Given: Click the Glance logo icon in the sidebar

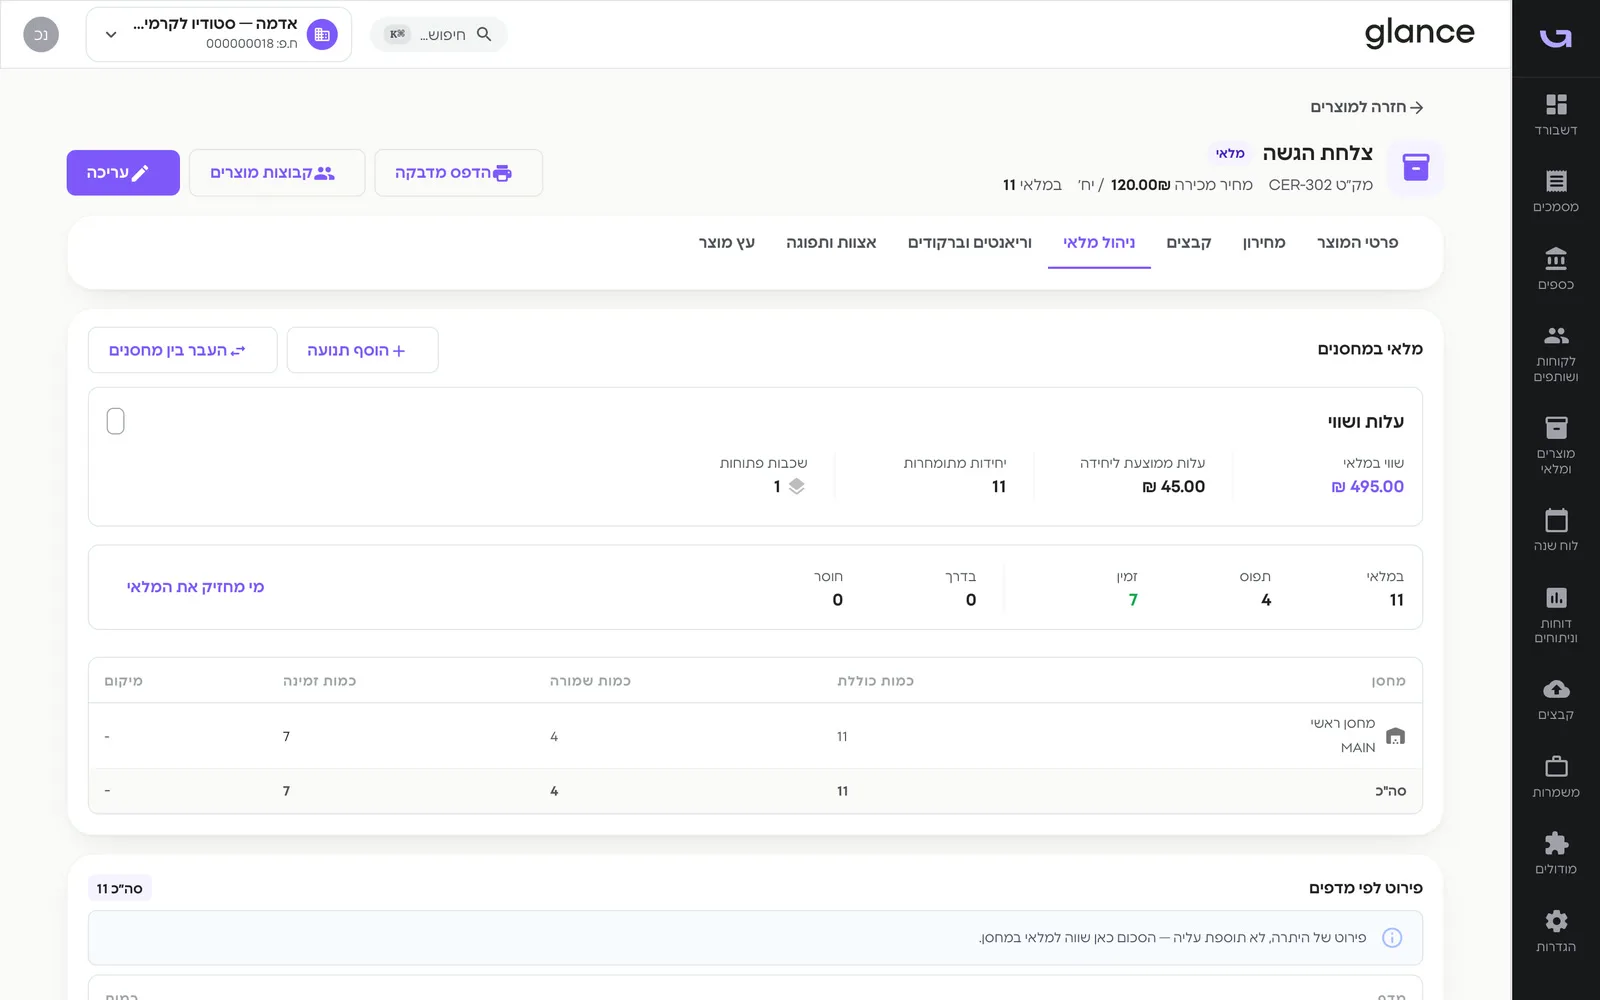Looking at the screenshot, I should pyautogui.click(x=1556, y=38).
